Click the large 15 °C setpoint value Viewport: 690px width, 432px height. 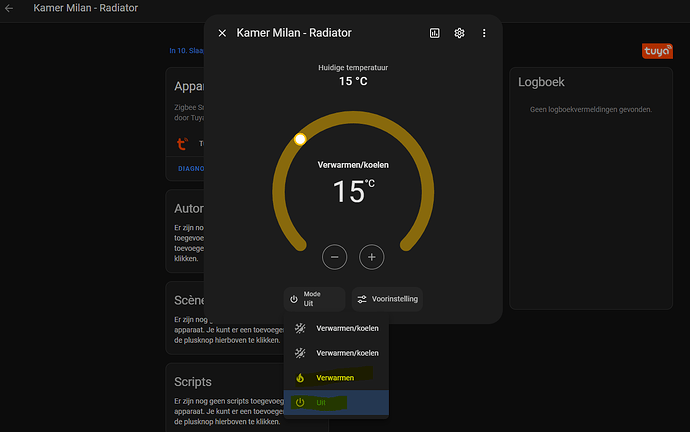(x=353, y=191)
